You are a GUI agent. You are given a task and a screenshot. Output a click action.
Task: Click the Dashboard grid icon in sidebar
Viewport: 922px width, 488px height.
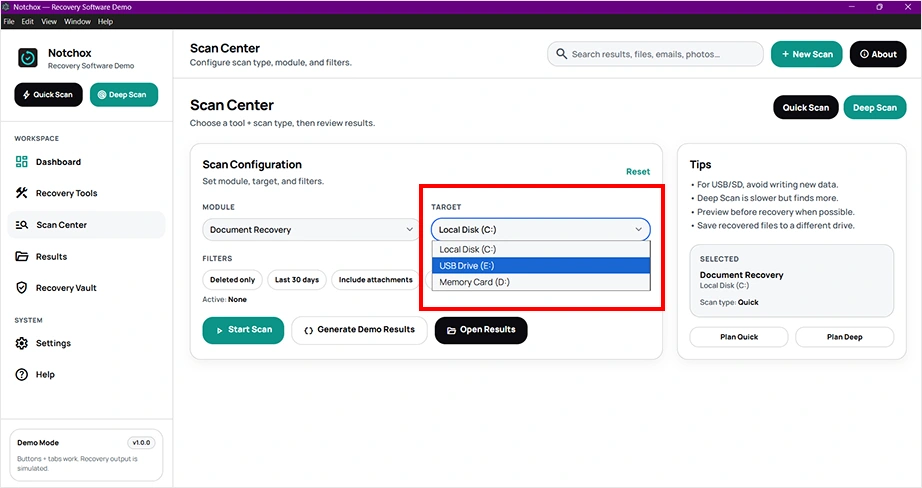pos(22,162)
